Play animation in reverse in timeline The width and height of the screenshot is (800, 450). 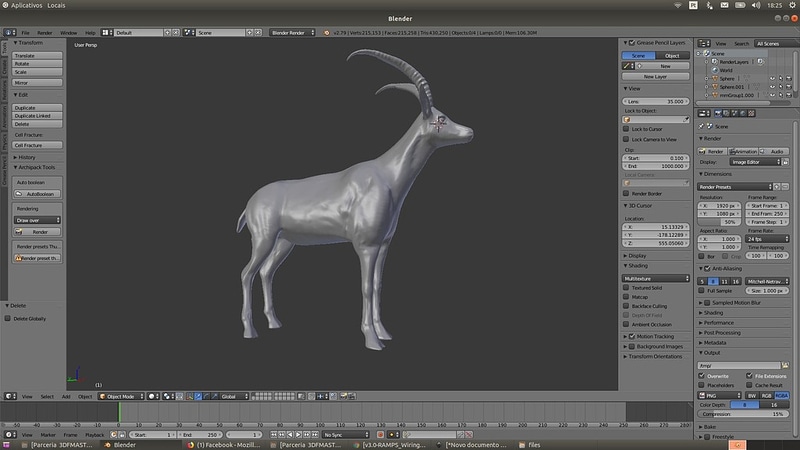(x=290, y=435)
